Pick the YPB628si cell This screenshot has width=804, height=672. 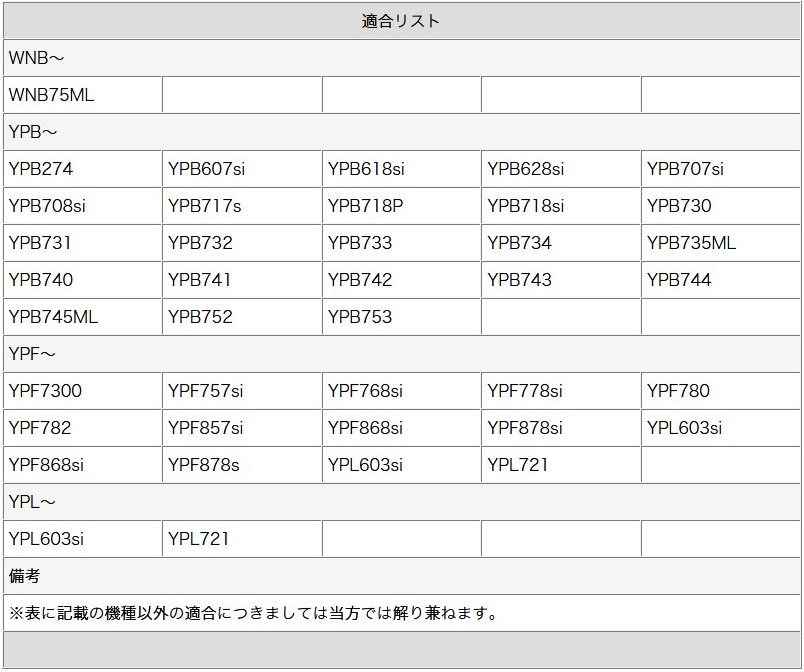pyautogui.click(x=561, y=169)
